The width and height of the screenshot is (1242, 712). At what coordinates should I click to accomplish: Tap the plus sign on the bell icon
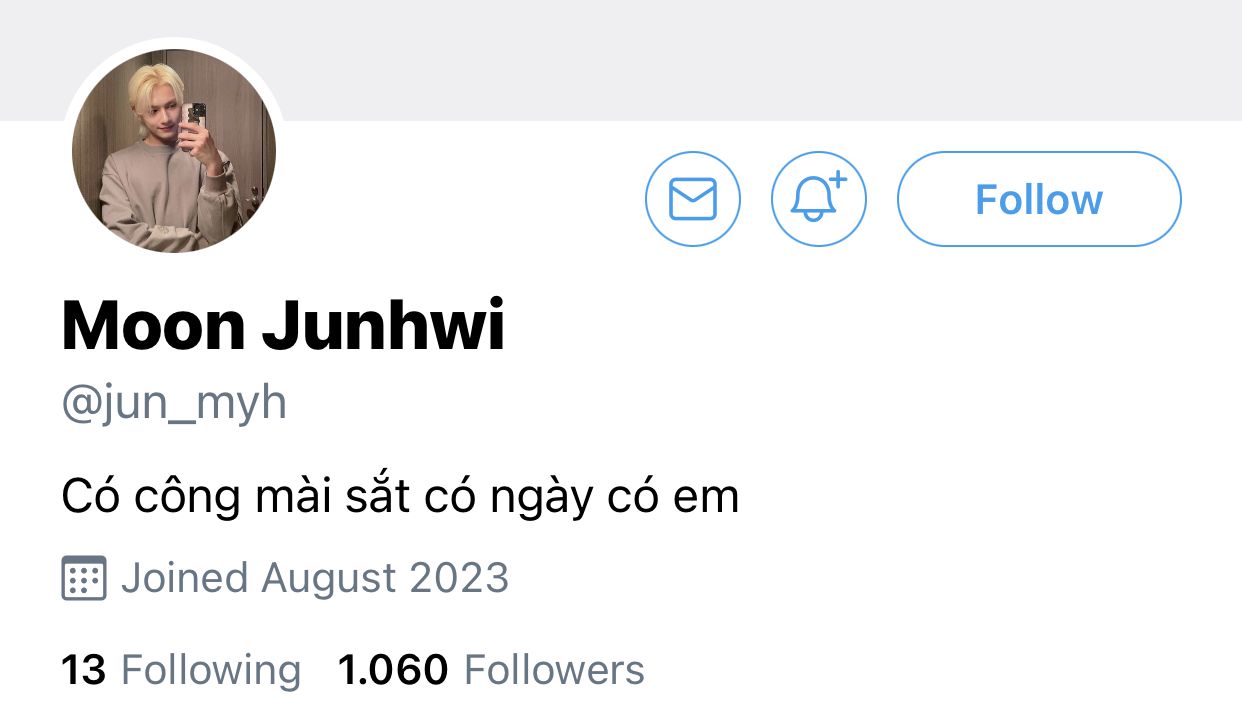pos(837,180)
